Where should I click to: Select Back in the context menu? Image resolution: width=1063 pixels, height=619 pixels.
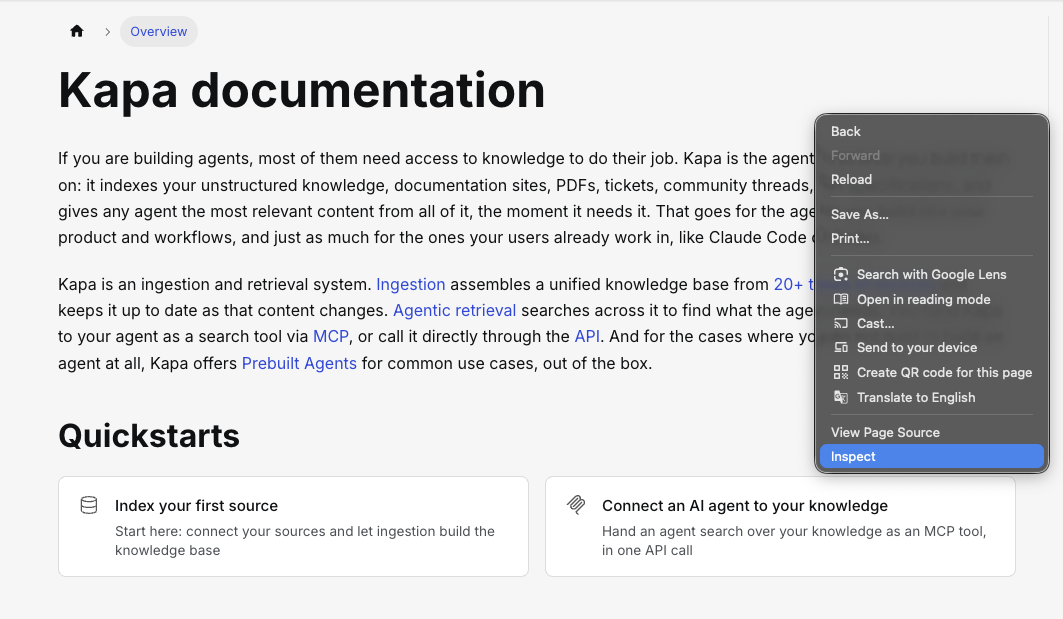(931, 132)
